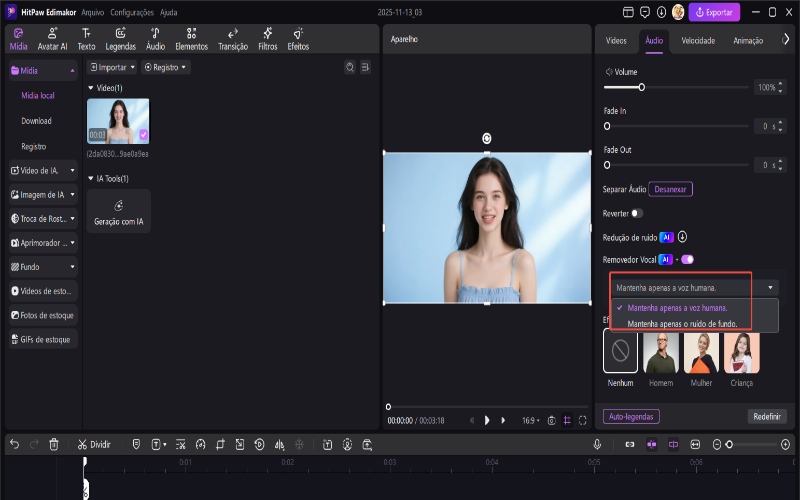
Task: Click the microphone voice-over record icon
Action: 597,444
